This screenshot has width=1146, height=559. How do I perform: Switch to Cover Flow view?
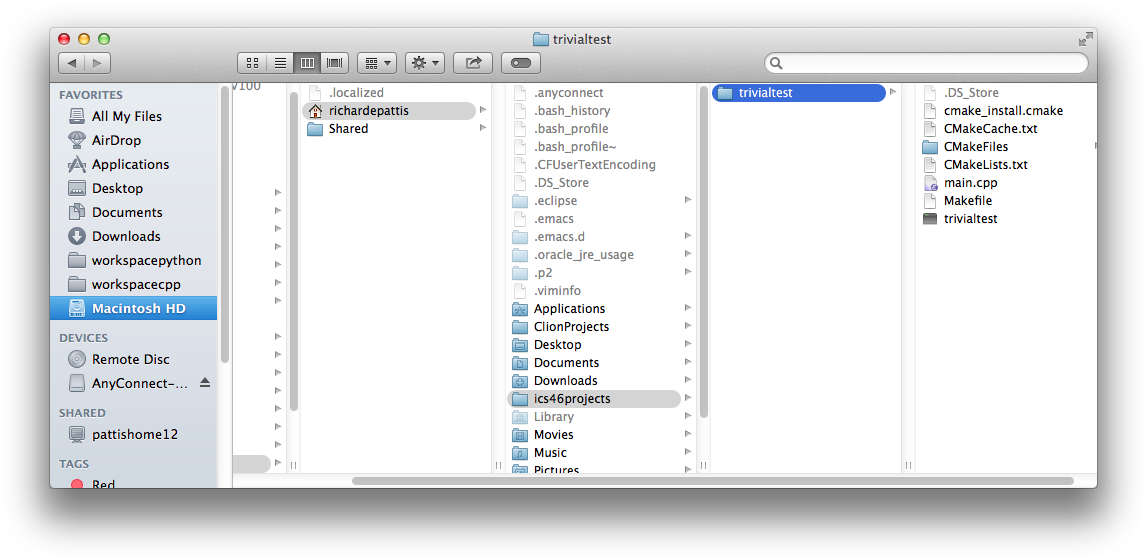335,63
